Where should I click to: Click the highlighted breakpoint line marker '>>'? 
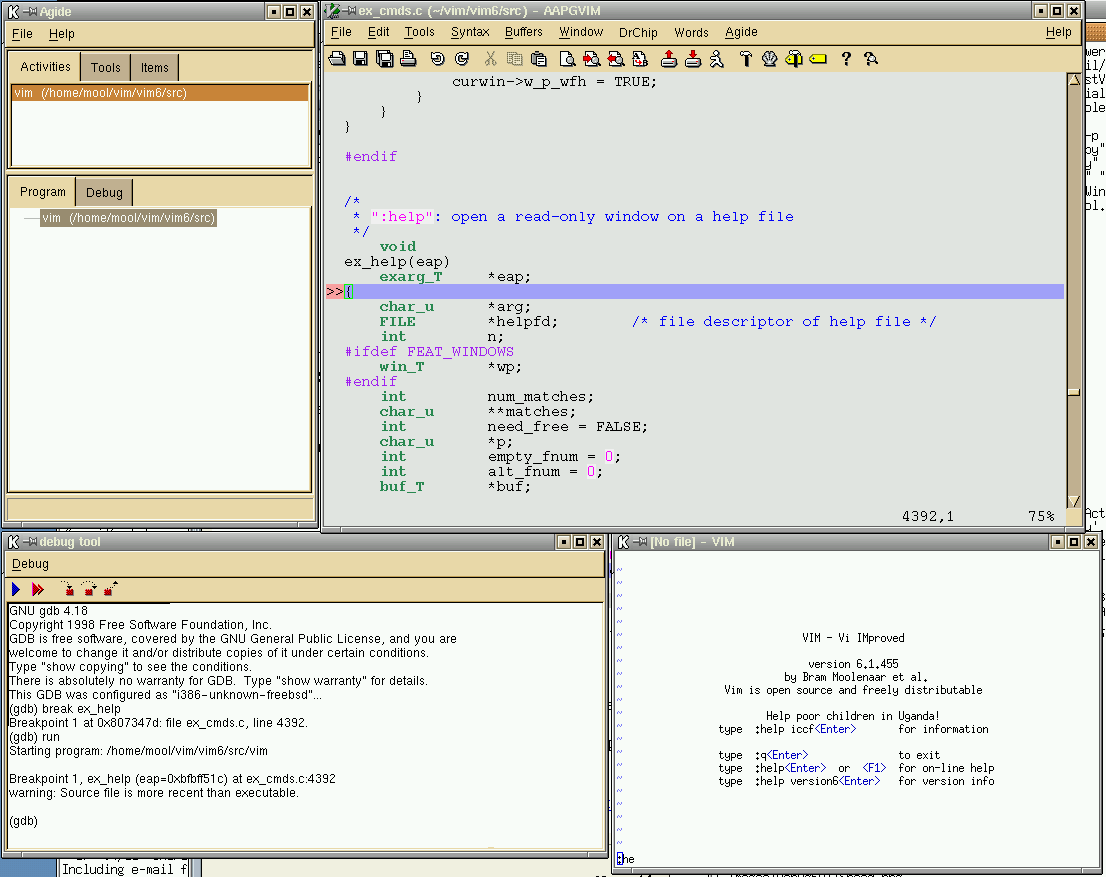pyautogui.click(x=334, y=291)
